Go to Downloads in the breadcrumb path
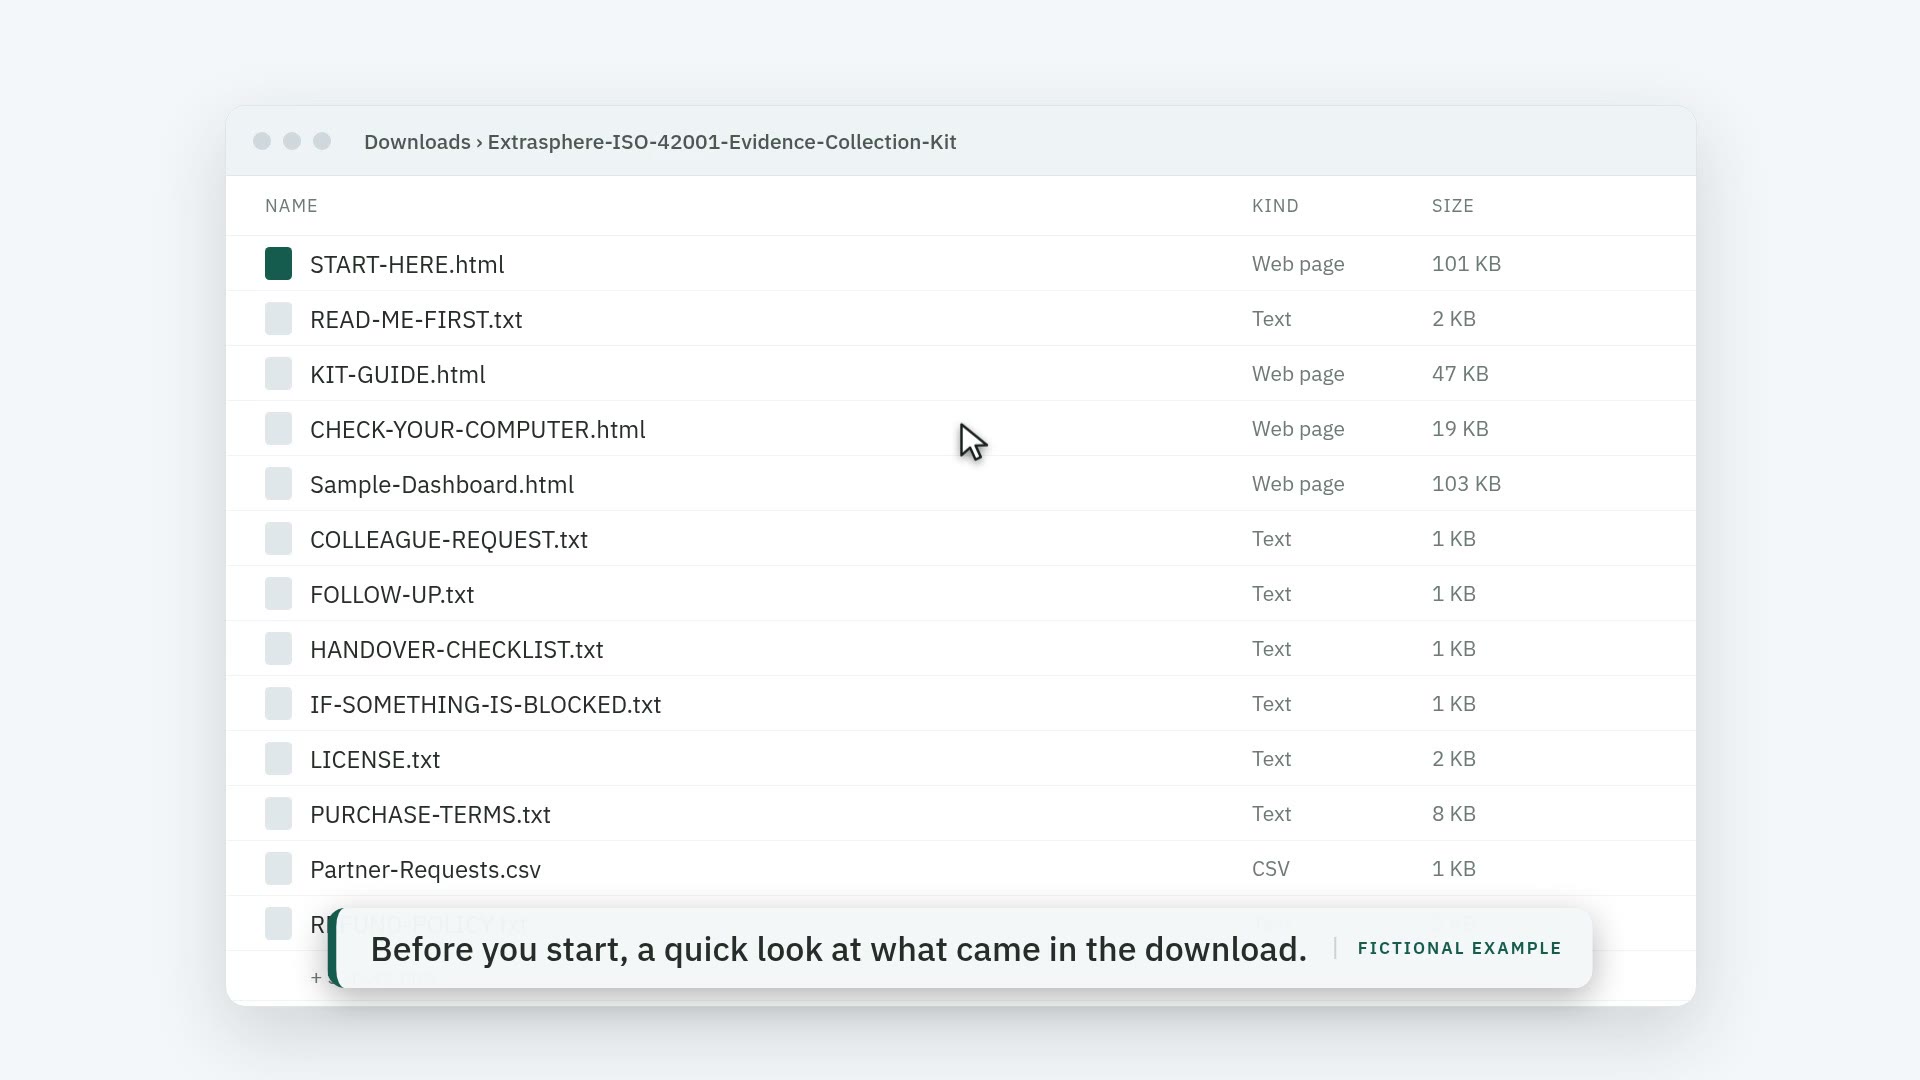Image resolution: width=1920 pixels, height=1080 pixels. point(417,142)
